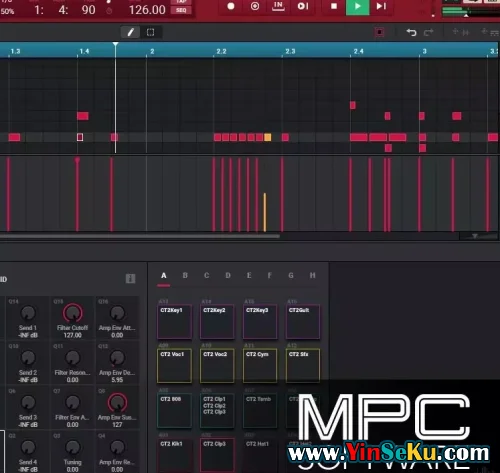Click the bar value 1 in position
500x473 pixels.
pyautogui.click(x=38, y=10)
